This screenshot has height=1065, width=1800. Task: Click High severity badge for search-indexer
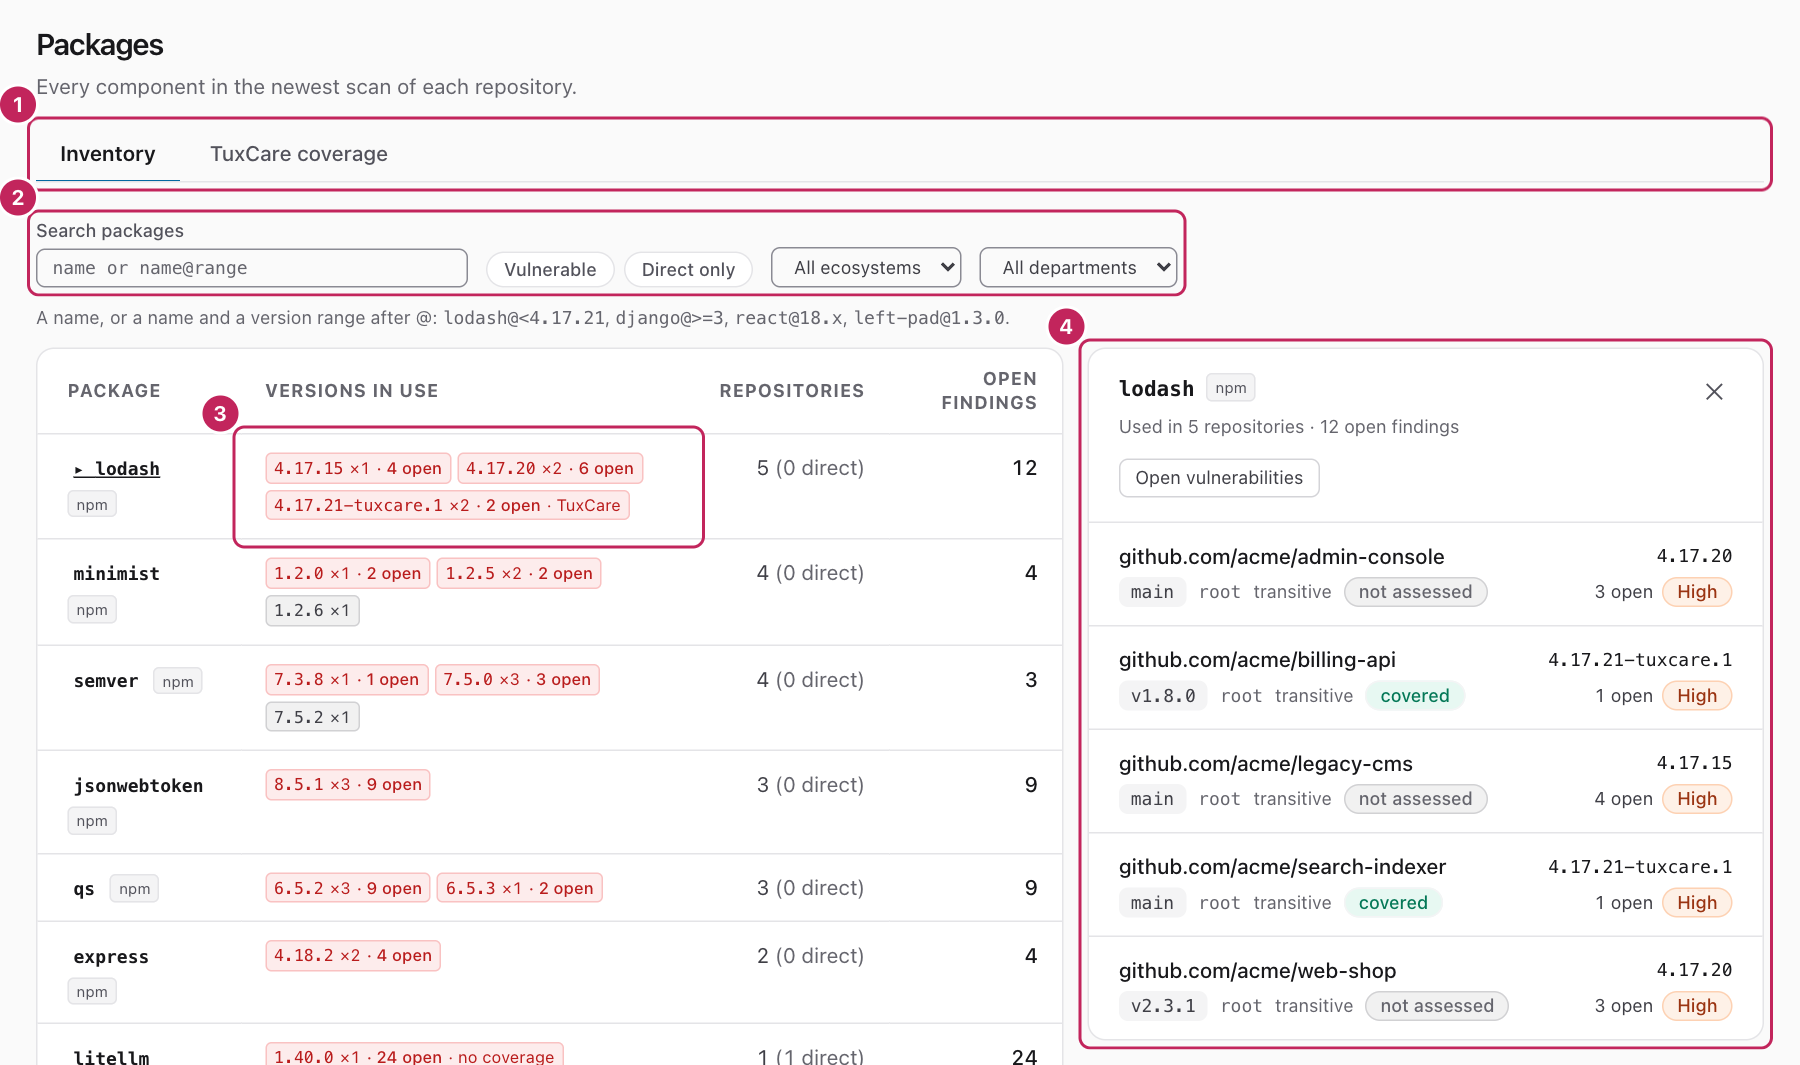click(x=1697, y=903)
